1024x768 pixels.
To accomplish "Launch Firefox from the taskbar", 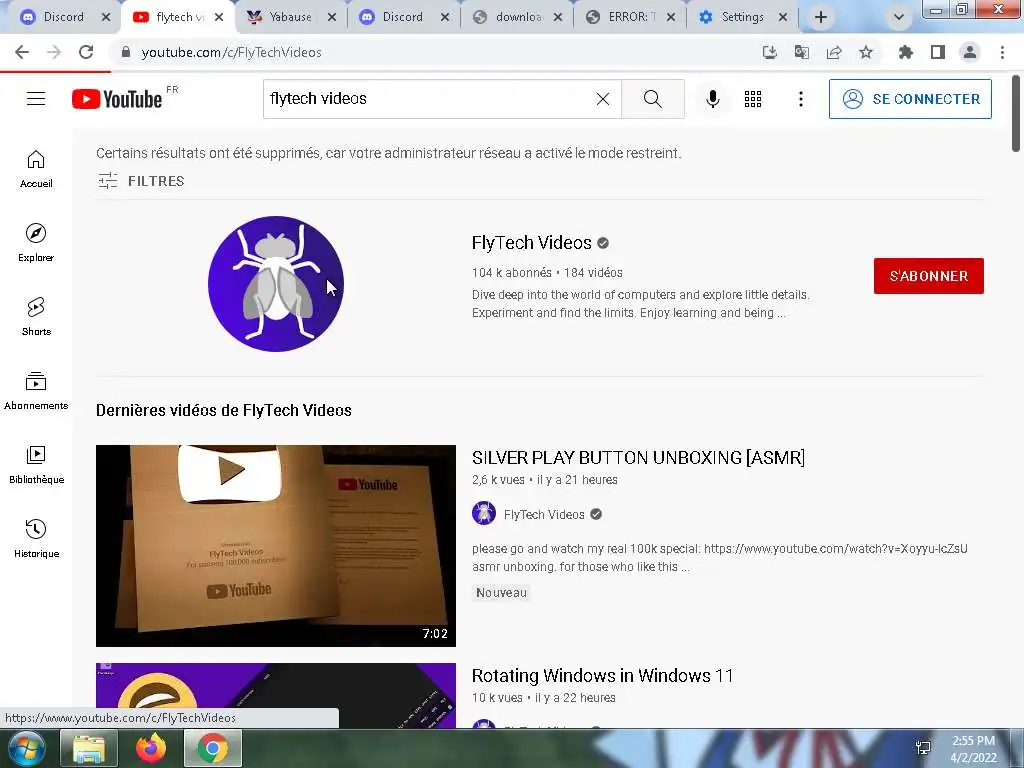I will point(151,748).
